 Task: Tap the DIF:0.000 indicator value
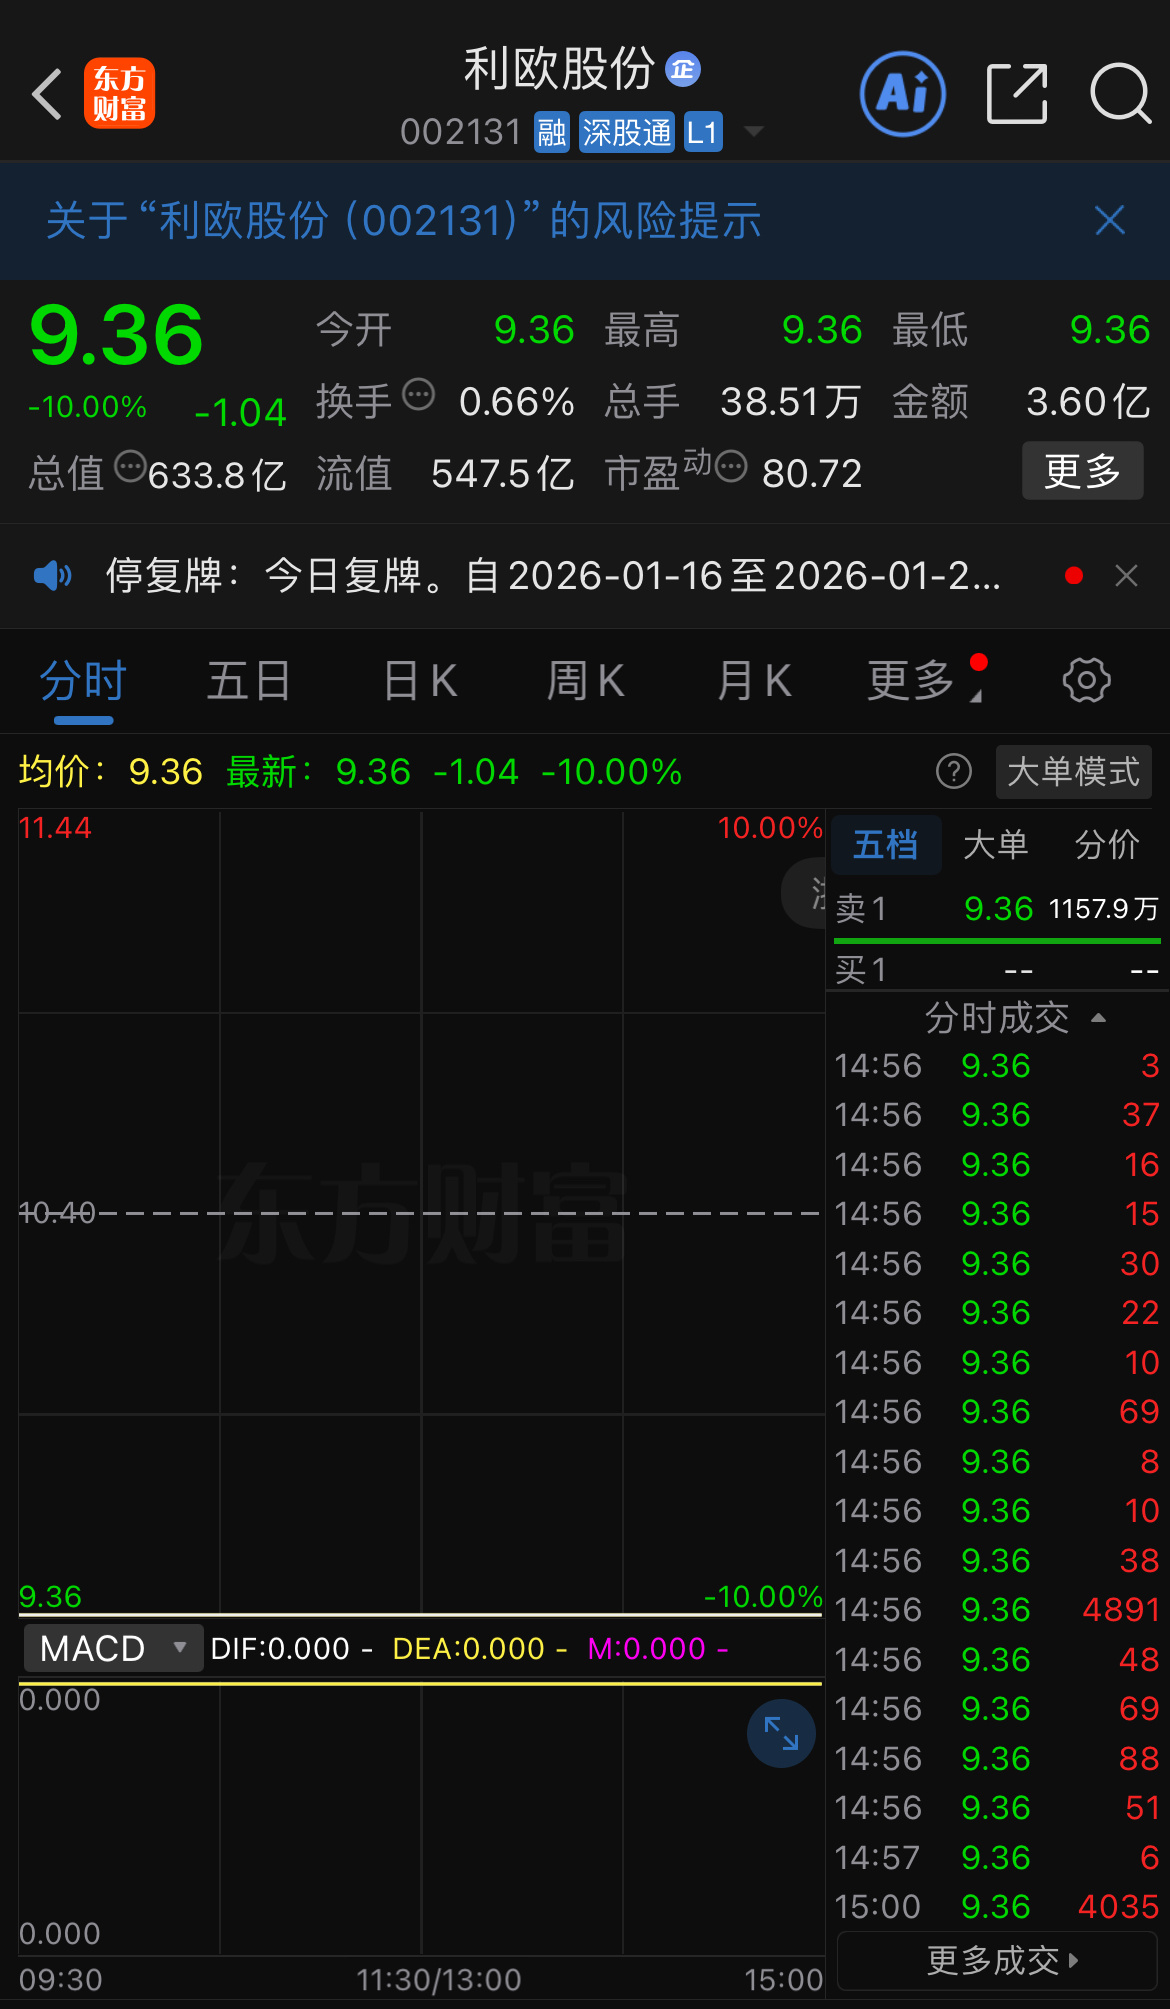[x=281, y=1649]
